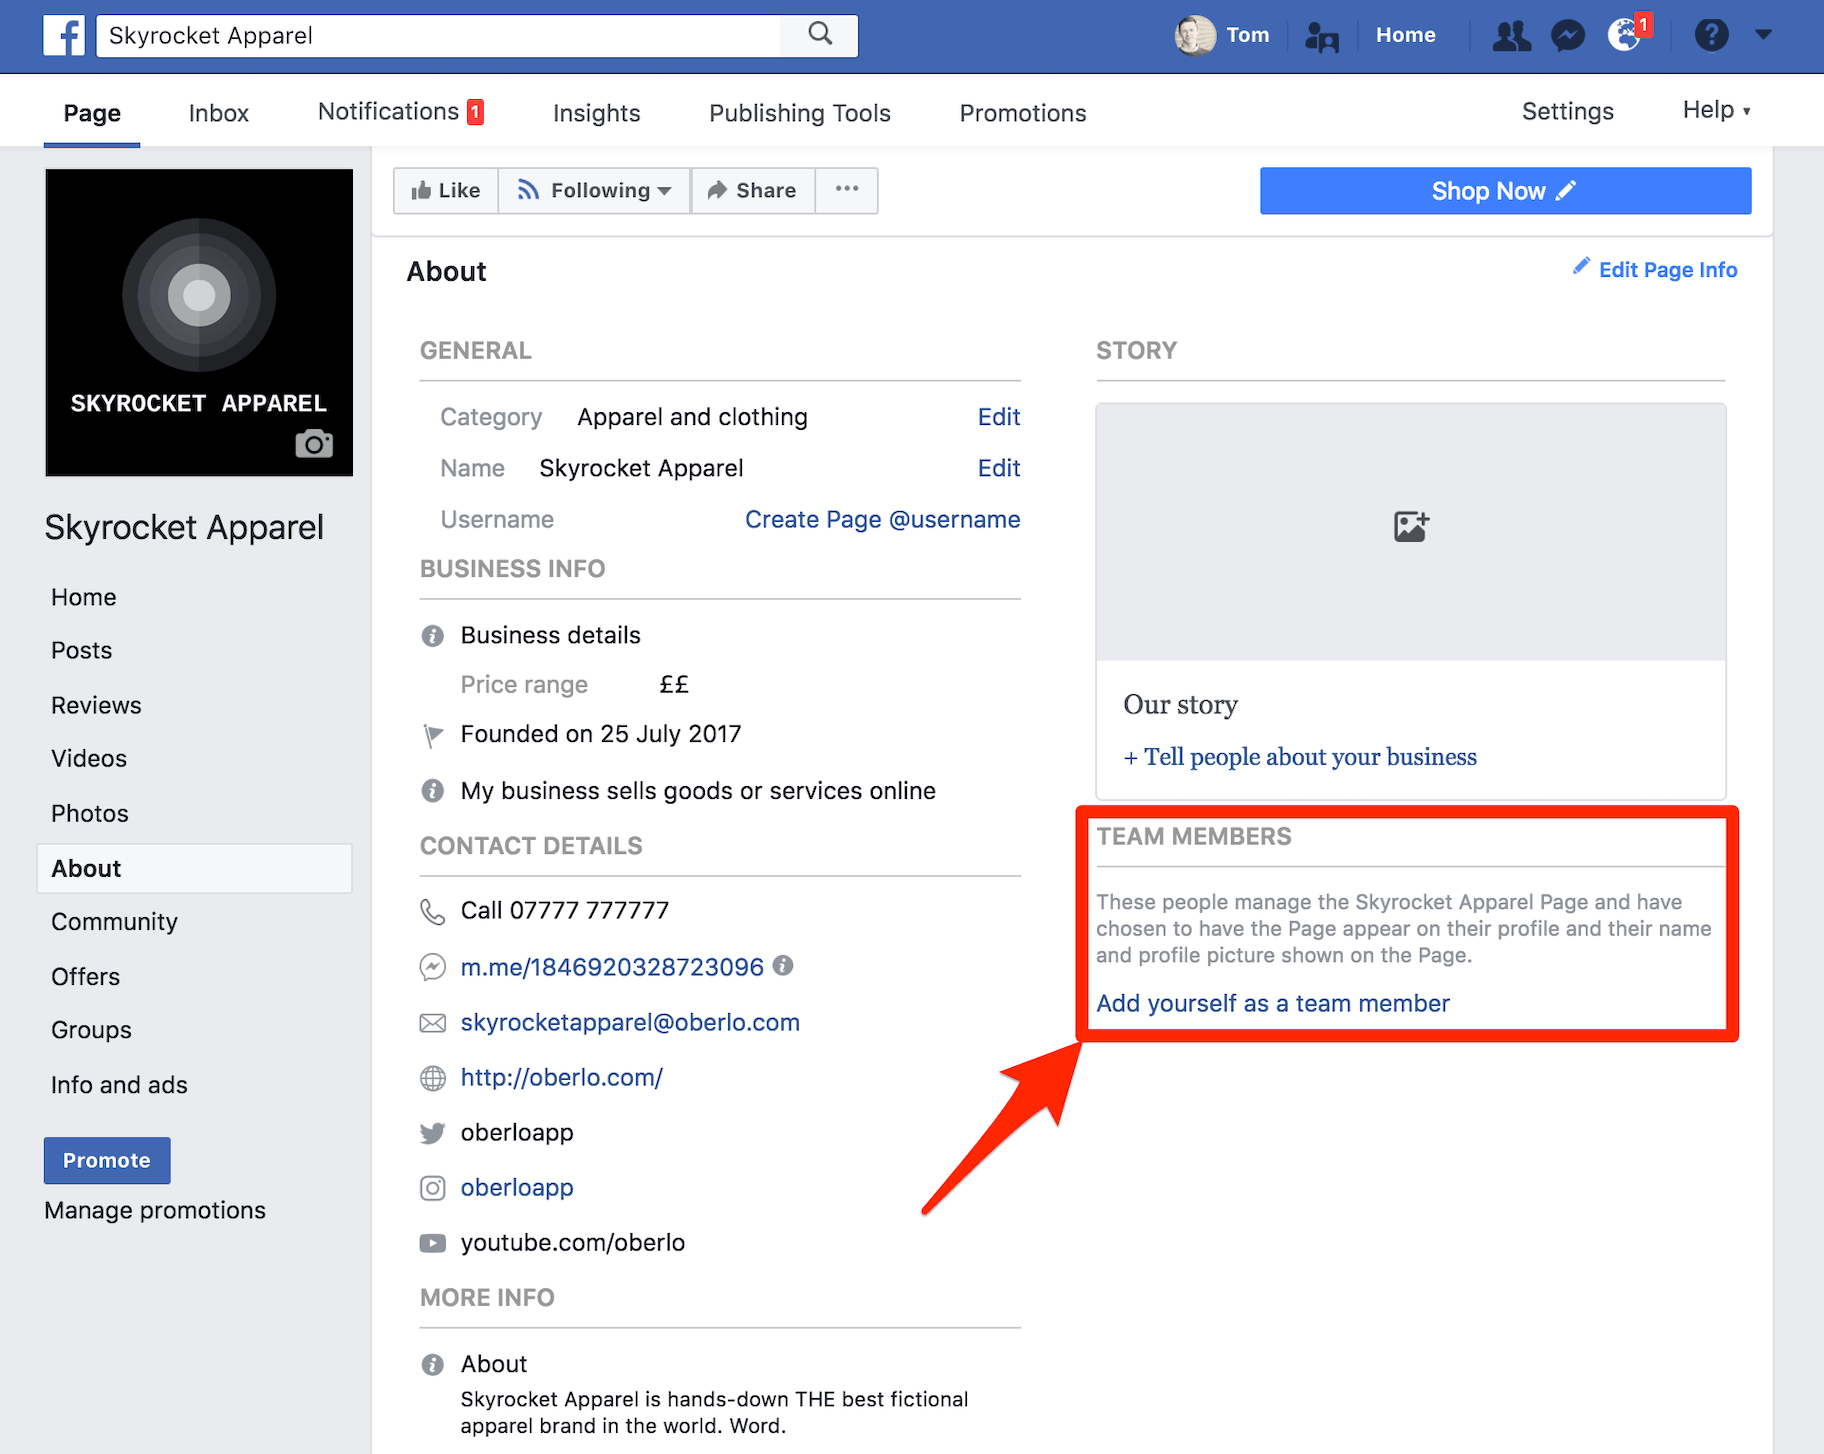
Task: Open the Notifications globe icon
Action: (x=1624, y=35)
